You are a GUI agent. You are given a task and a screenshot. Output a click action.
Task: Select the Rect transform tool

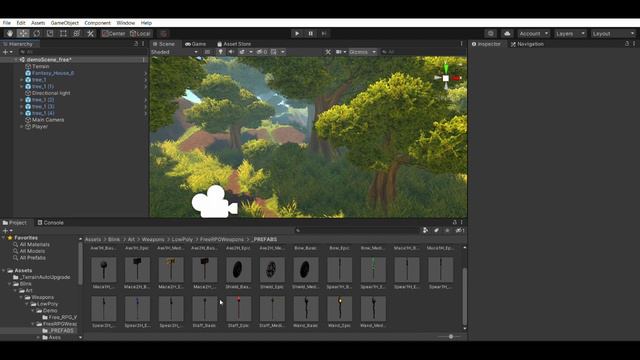click(63, 33)
